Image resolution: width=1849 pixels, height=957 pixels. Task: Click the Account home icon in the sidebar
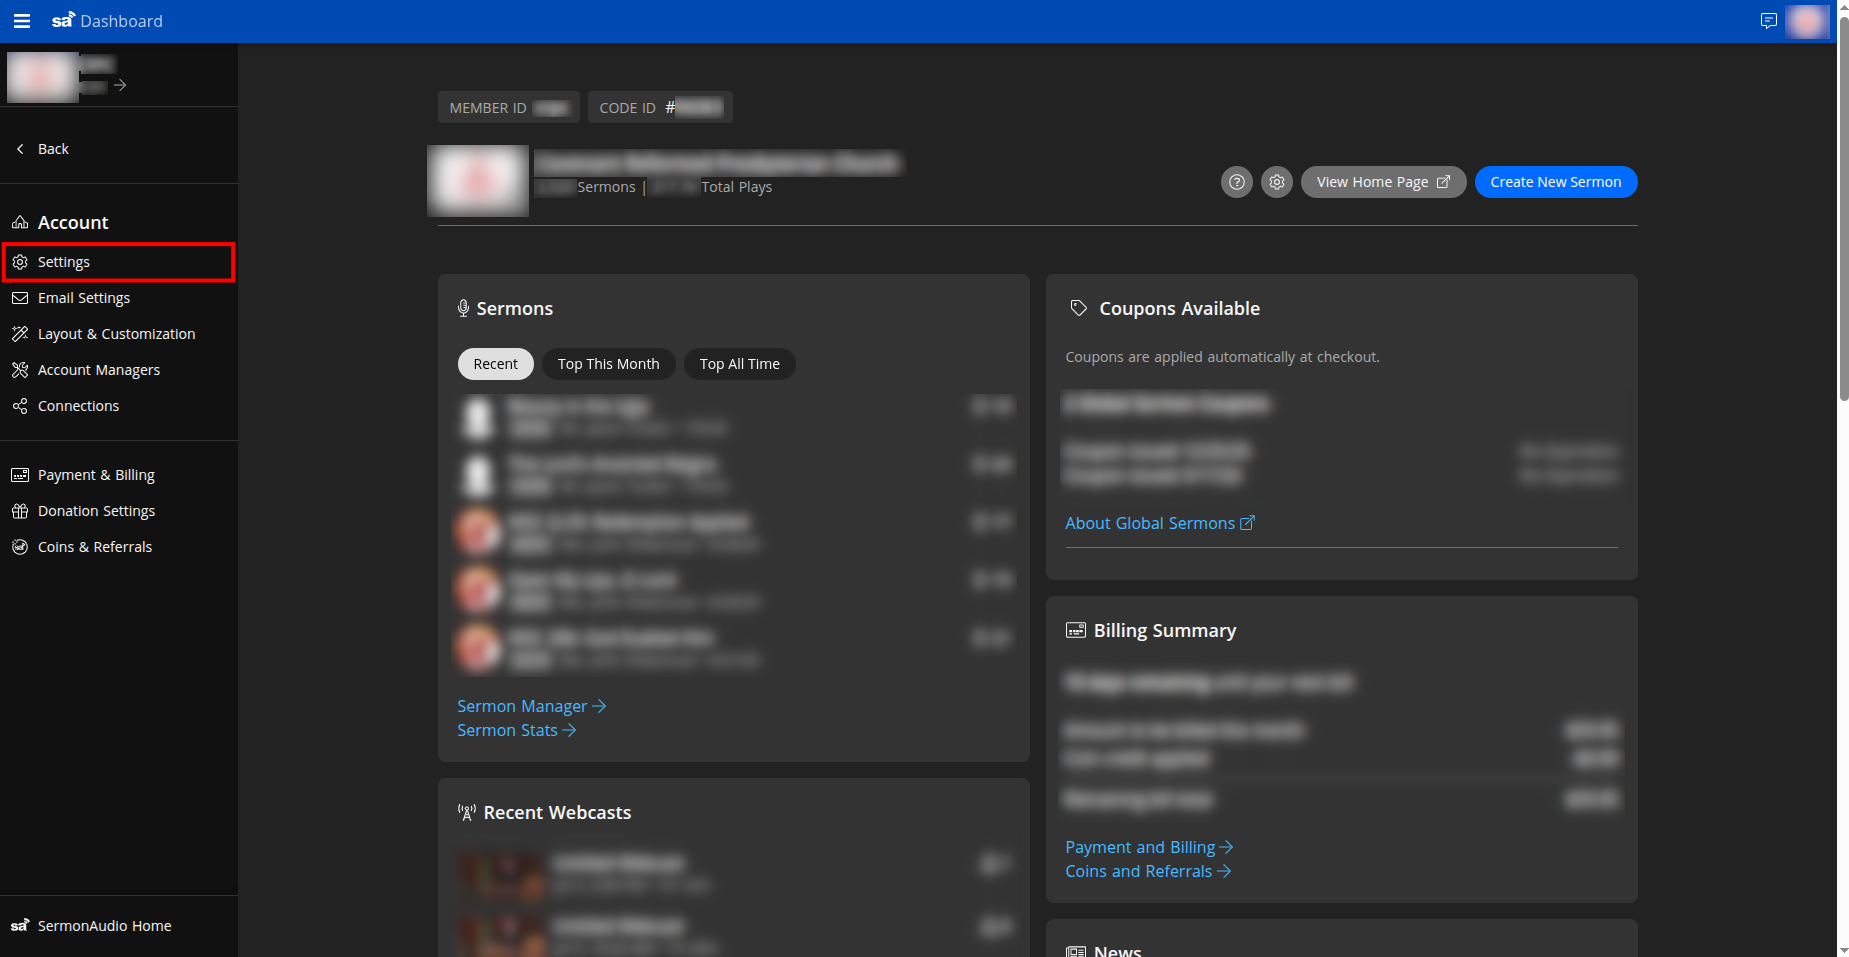20,222
